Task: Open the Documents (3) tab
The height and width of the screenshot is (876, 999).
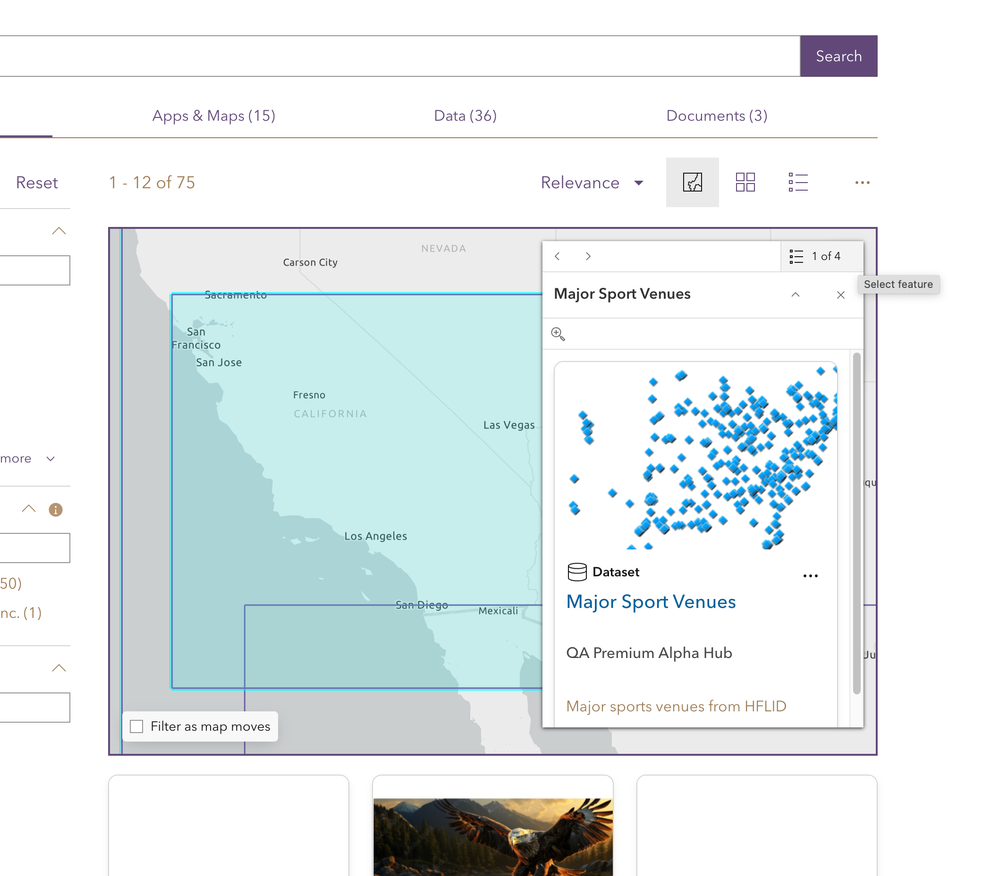Action: click(x=717, y=116)
